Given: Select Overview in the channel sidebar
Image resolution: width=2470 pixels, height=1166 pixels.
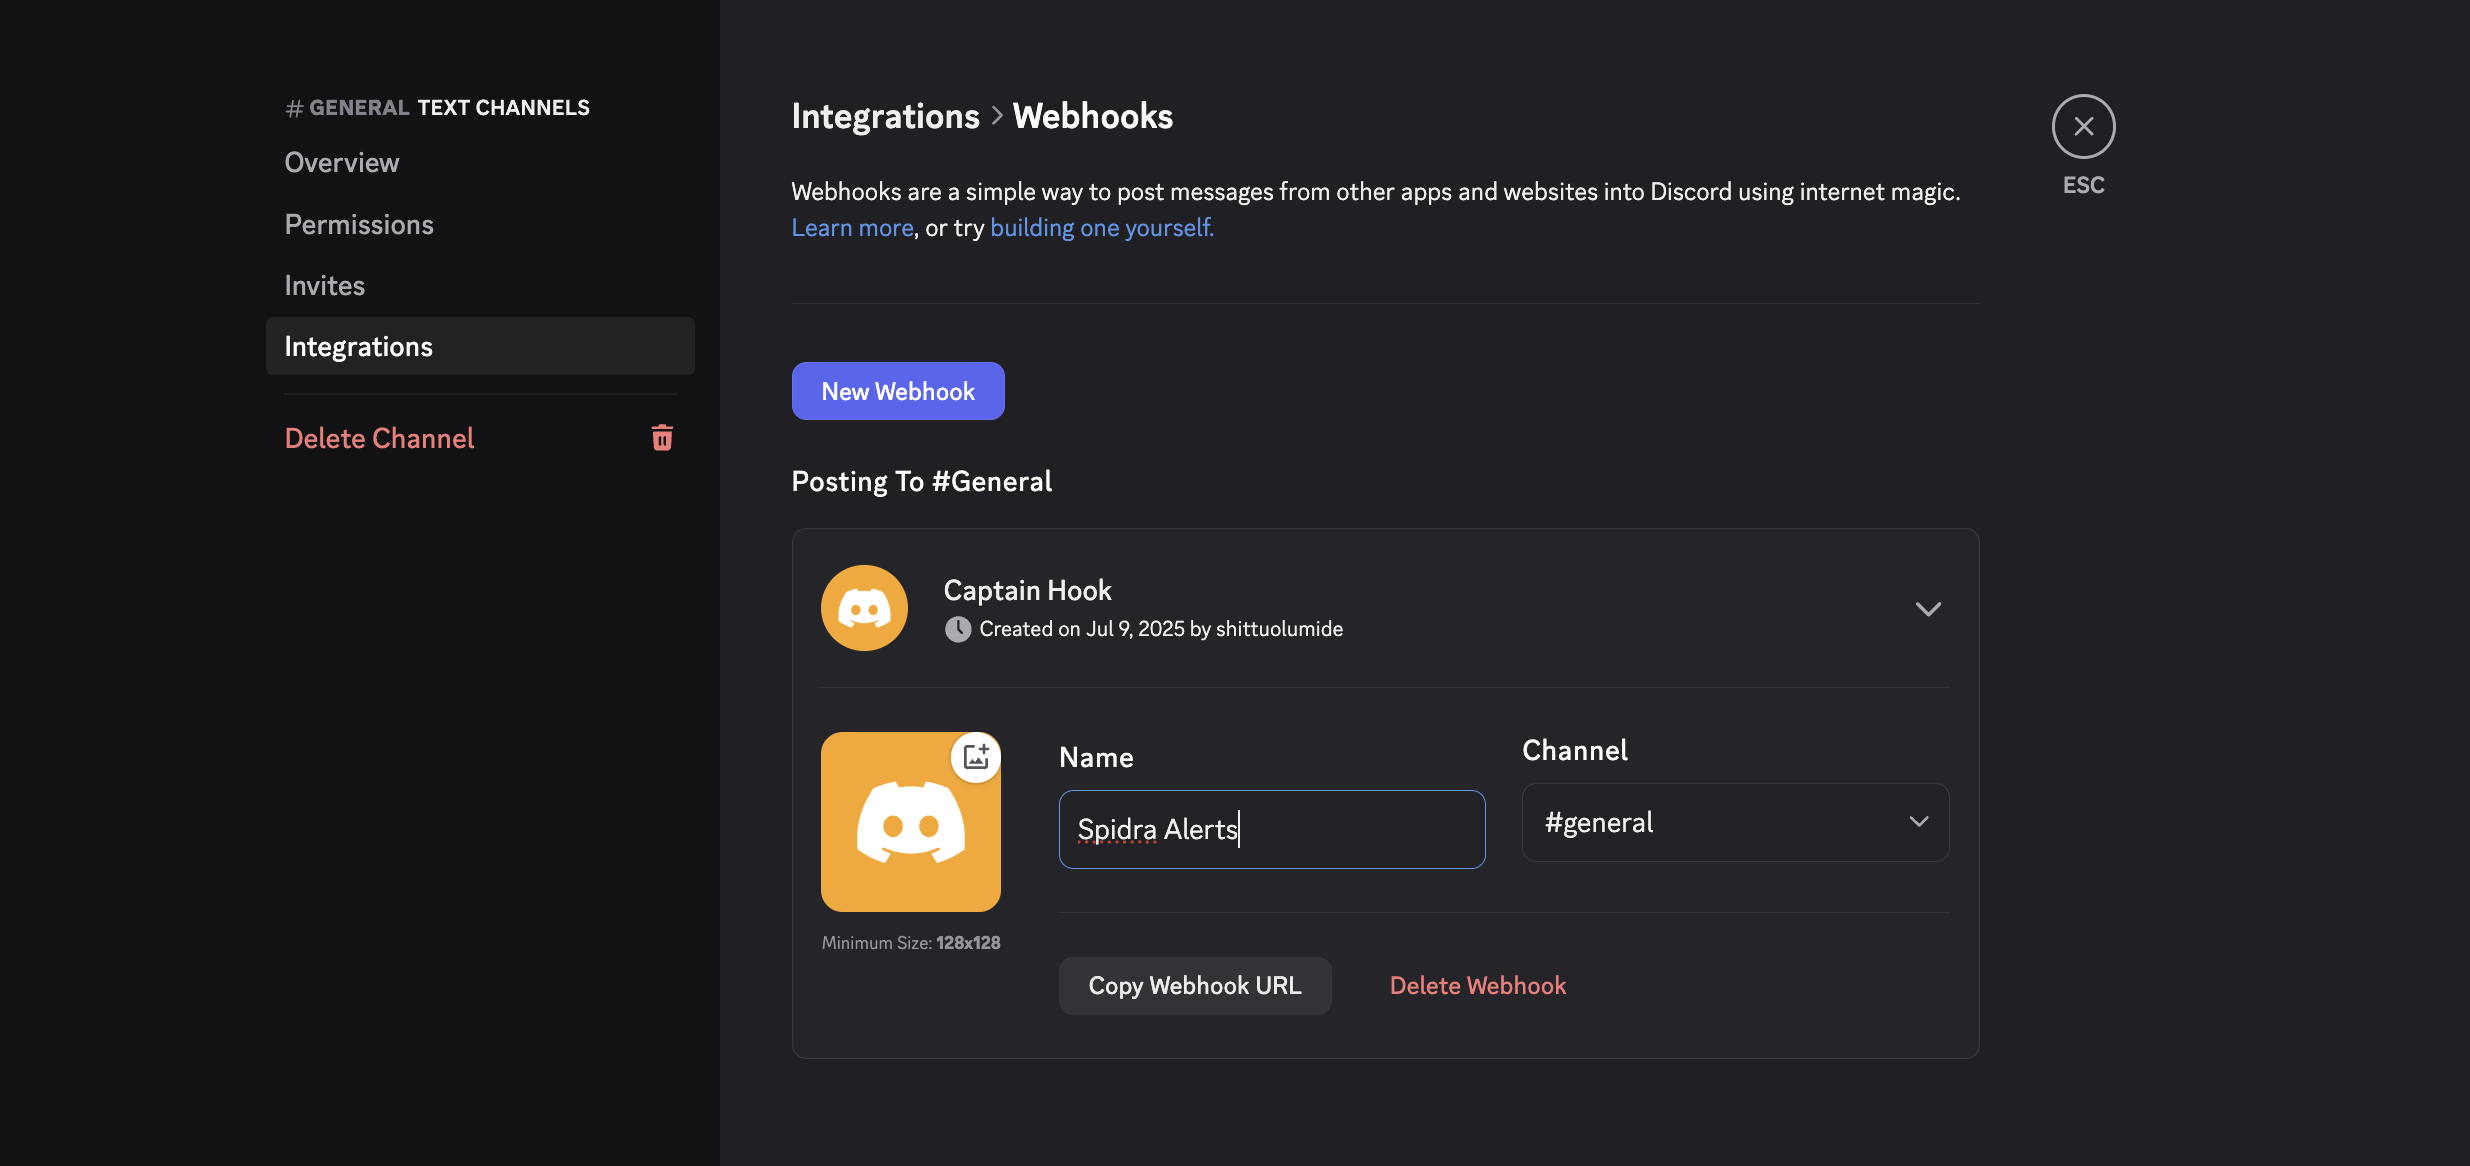Looking at the screenshot, I should (x=341, y=162).
